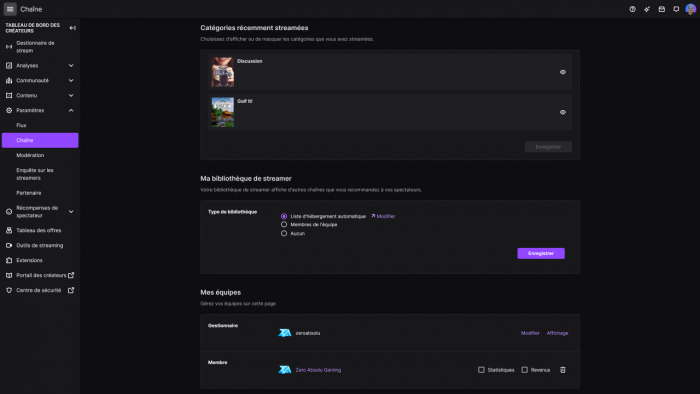The height and width of the screenshot is (394, 700).
Task: Click external link icon beside Portail des créateurs
Action: pos(71,275)
